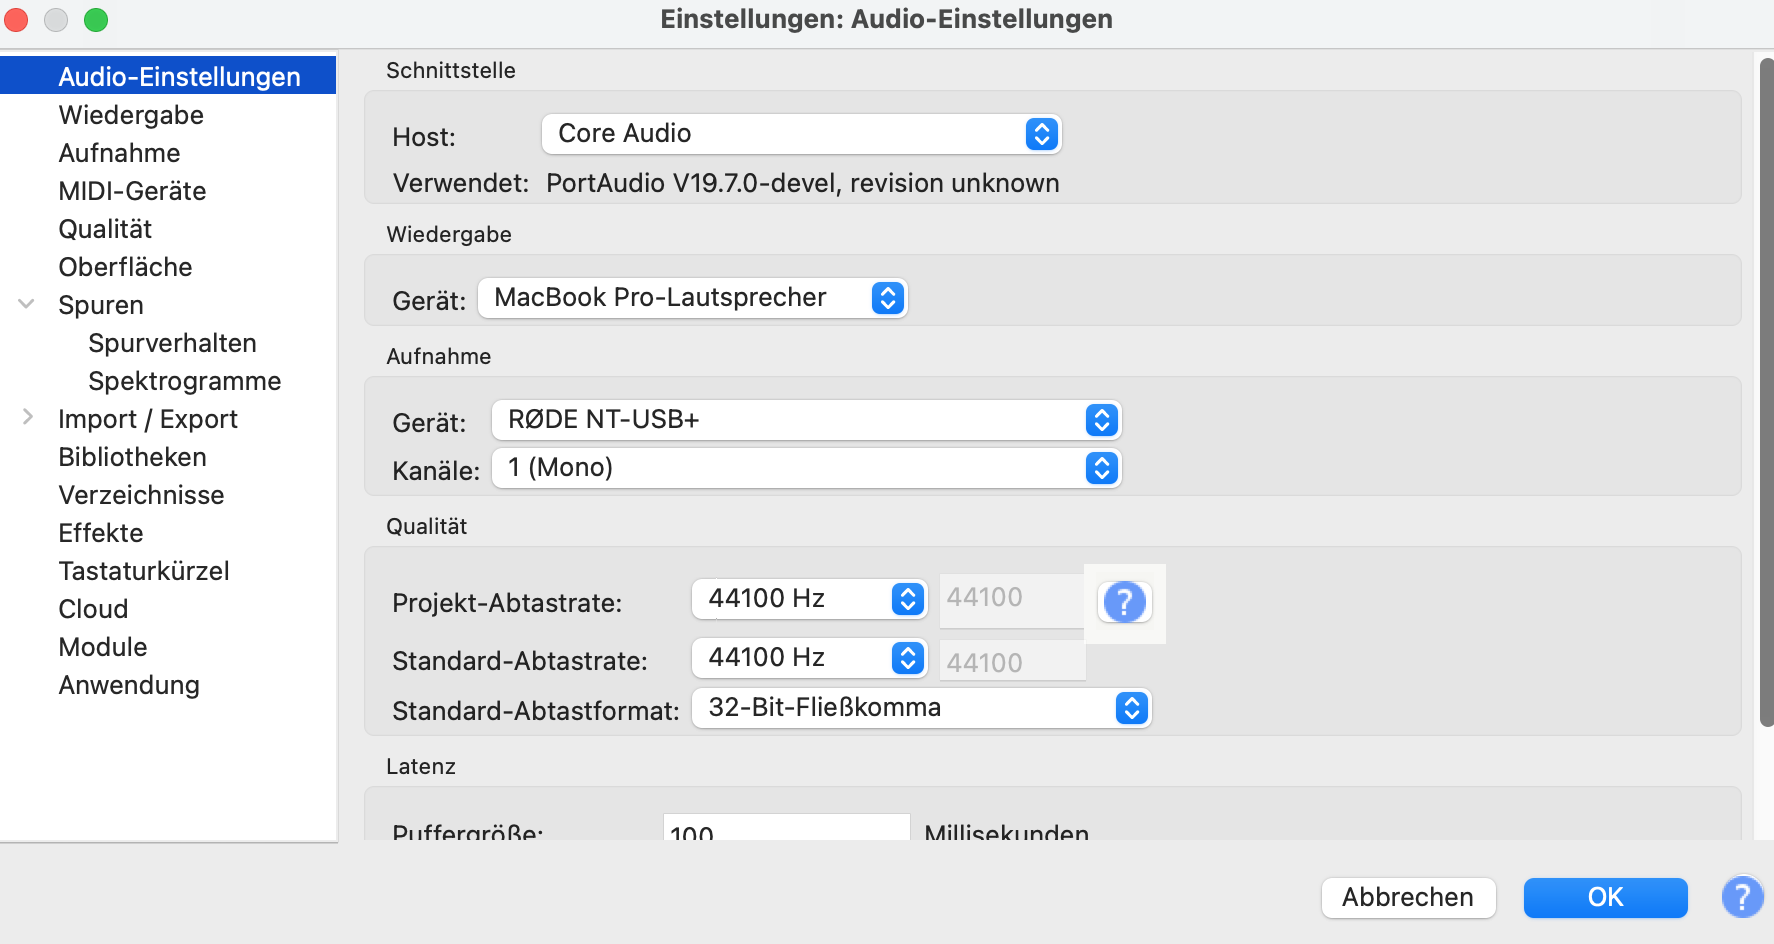Open the Standard-Abtastrate dropdown

808,658
